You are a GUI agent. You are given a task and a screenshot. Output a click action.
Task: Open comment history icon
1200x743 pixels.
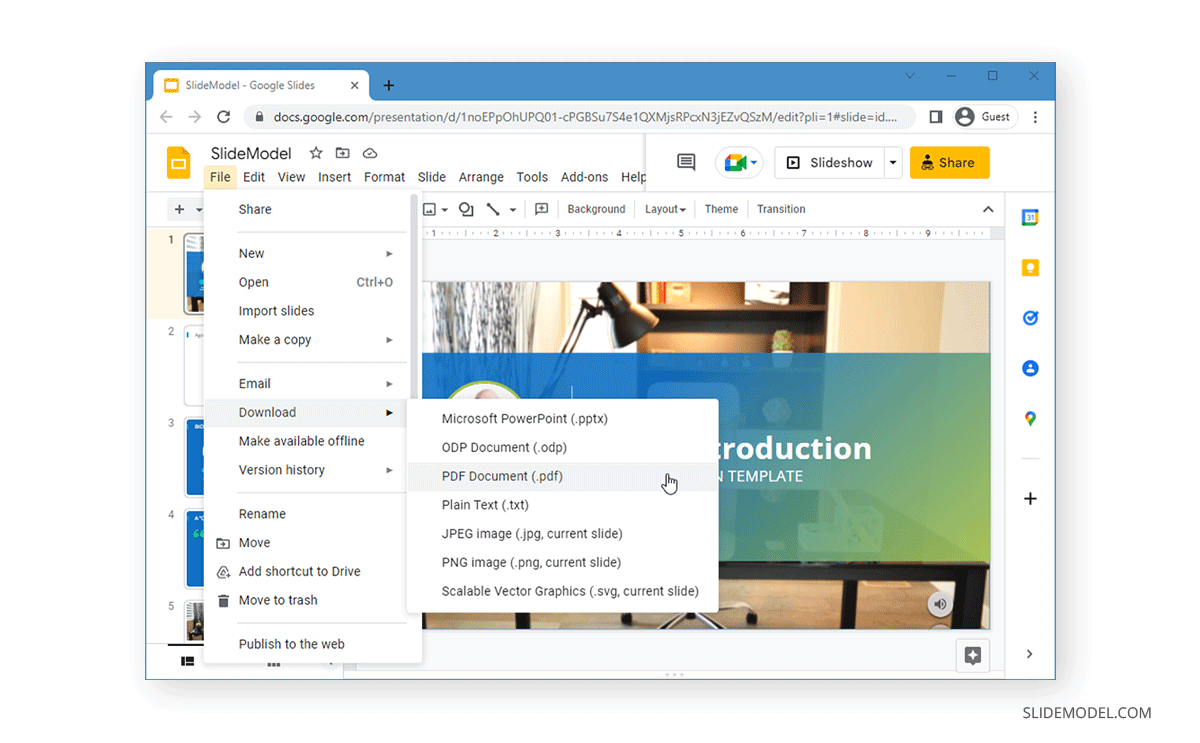tap(686, 162)
